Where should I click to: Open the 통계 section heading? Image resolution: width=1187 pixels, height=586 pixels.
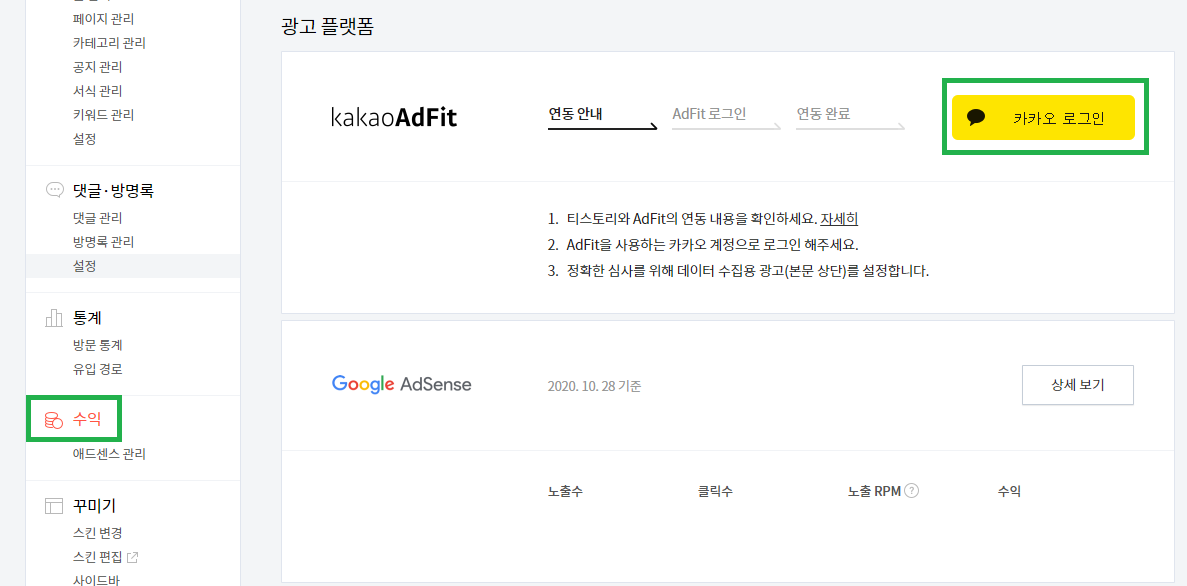88,318
